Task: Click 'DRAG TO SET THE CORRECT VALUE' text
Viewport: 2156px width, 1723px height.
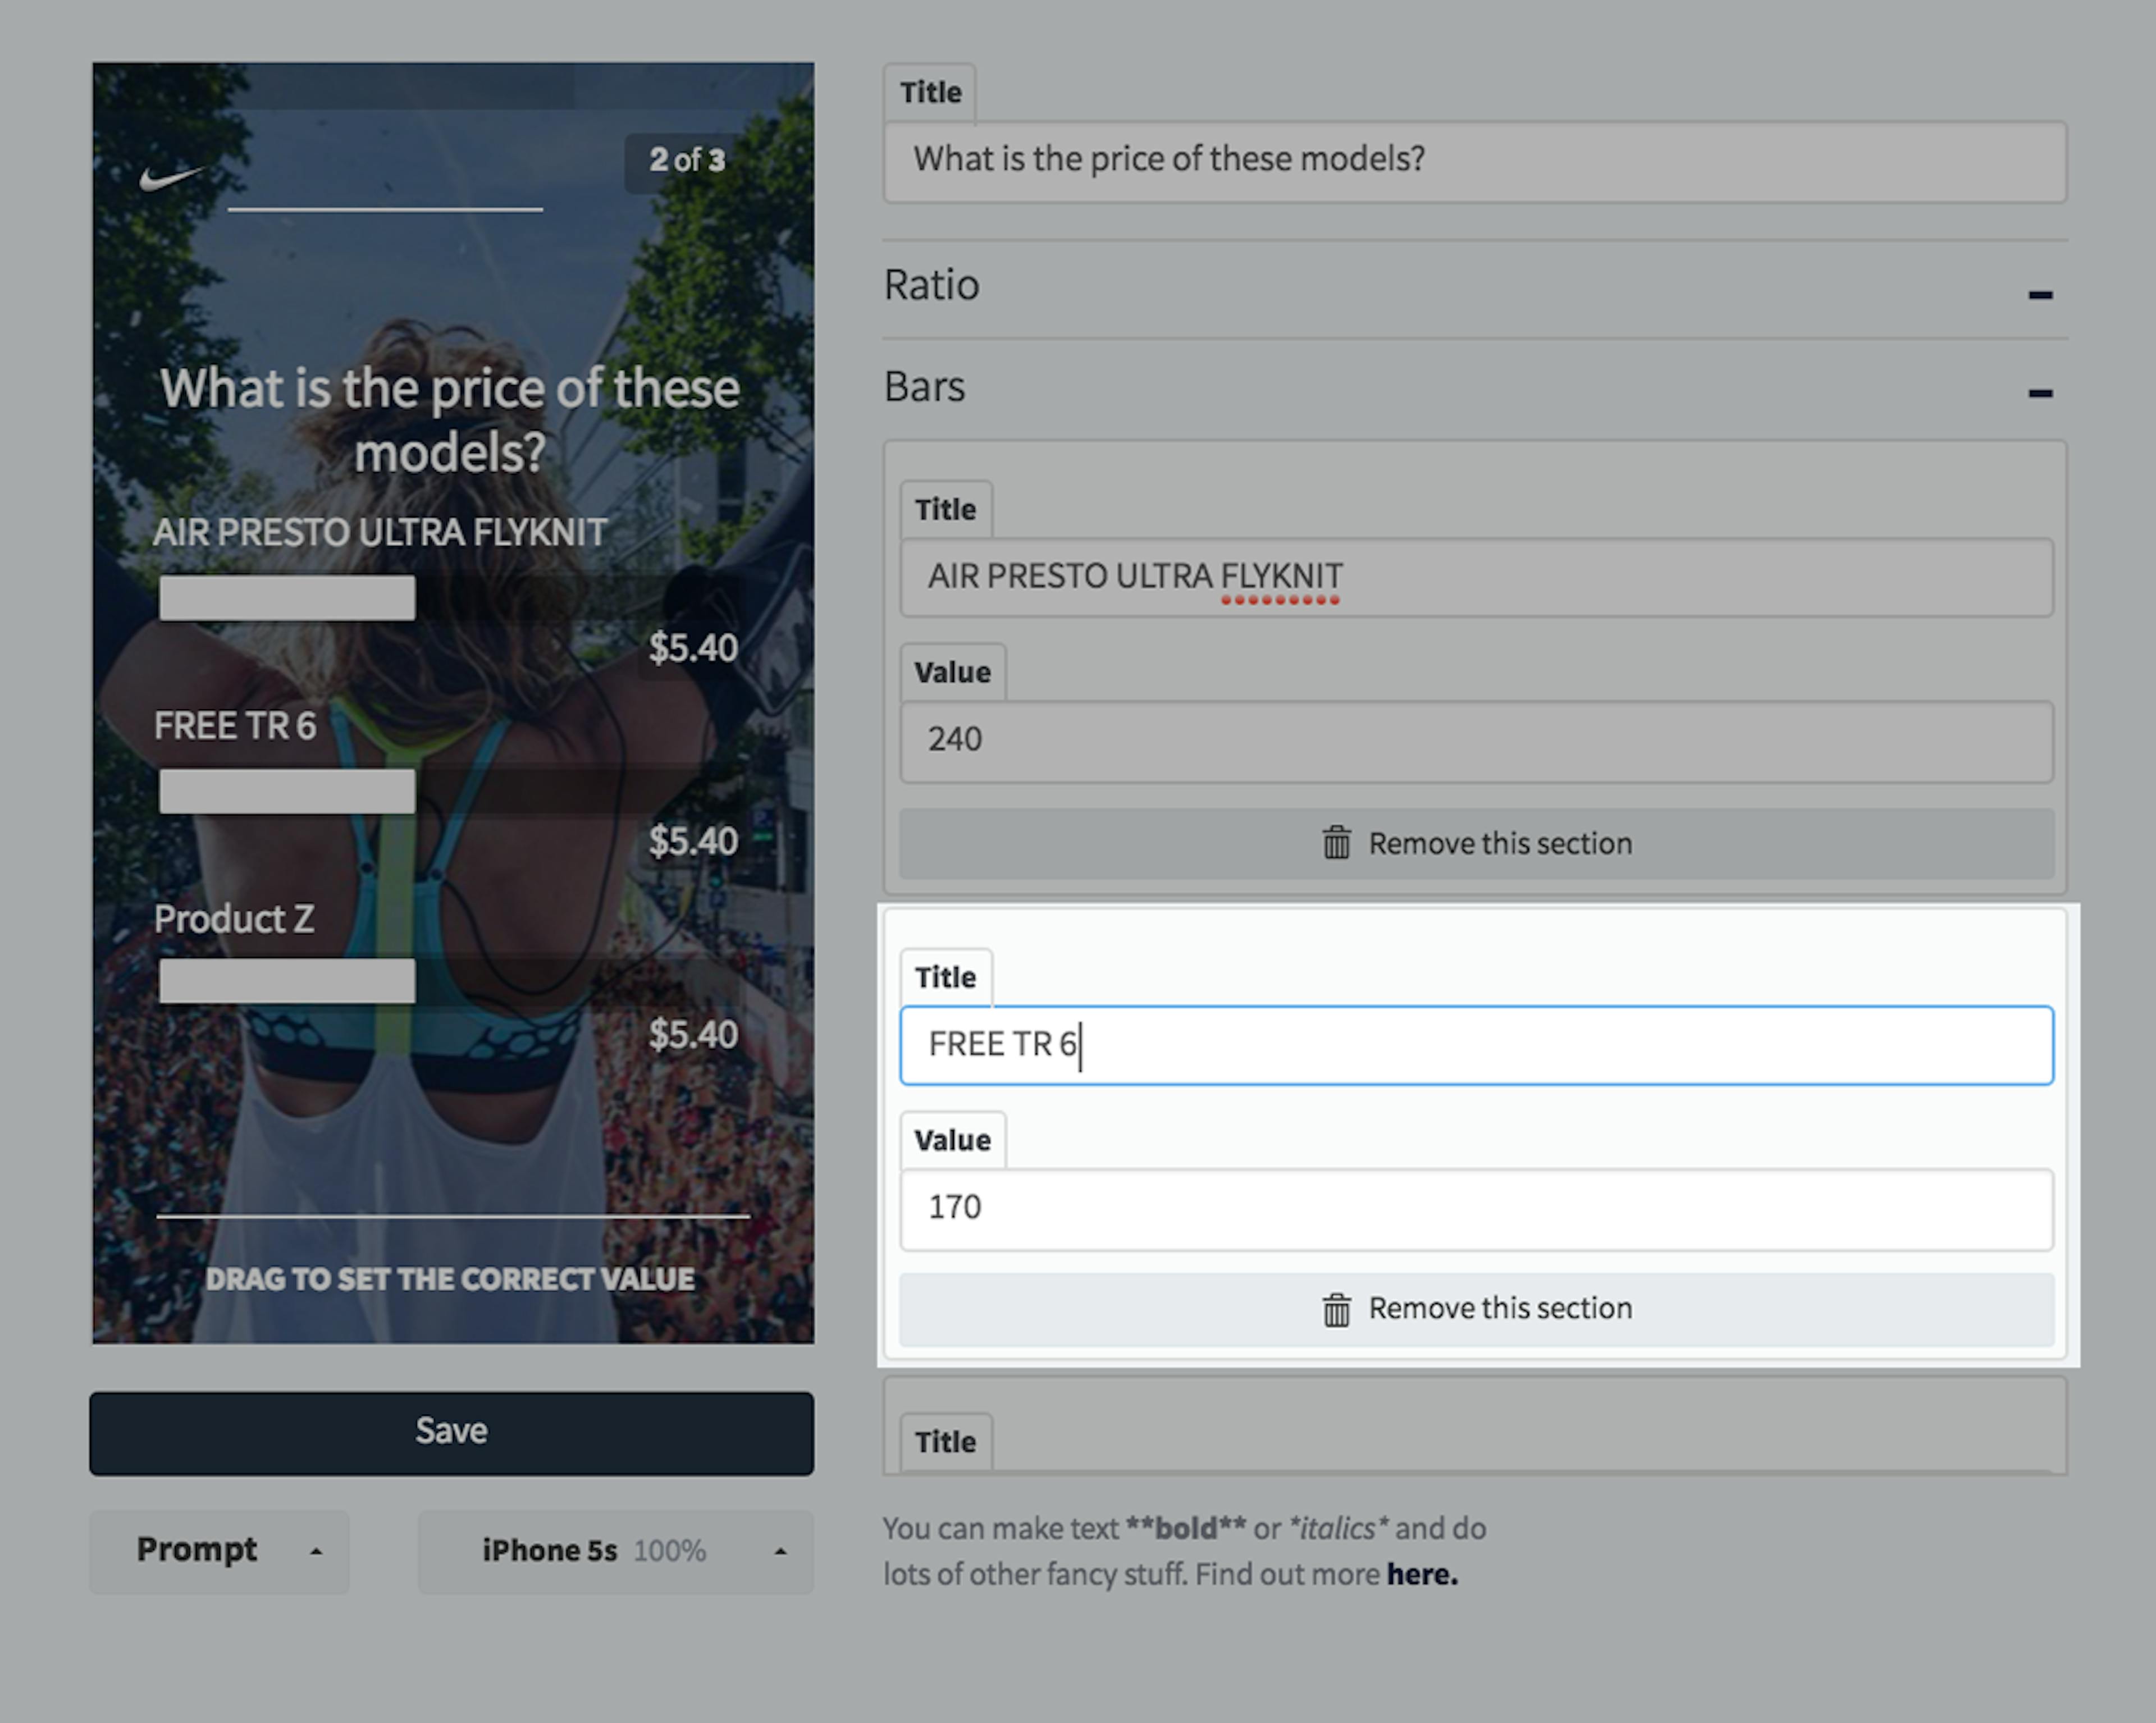Action: pos(450,1279)
